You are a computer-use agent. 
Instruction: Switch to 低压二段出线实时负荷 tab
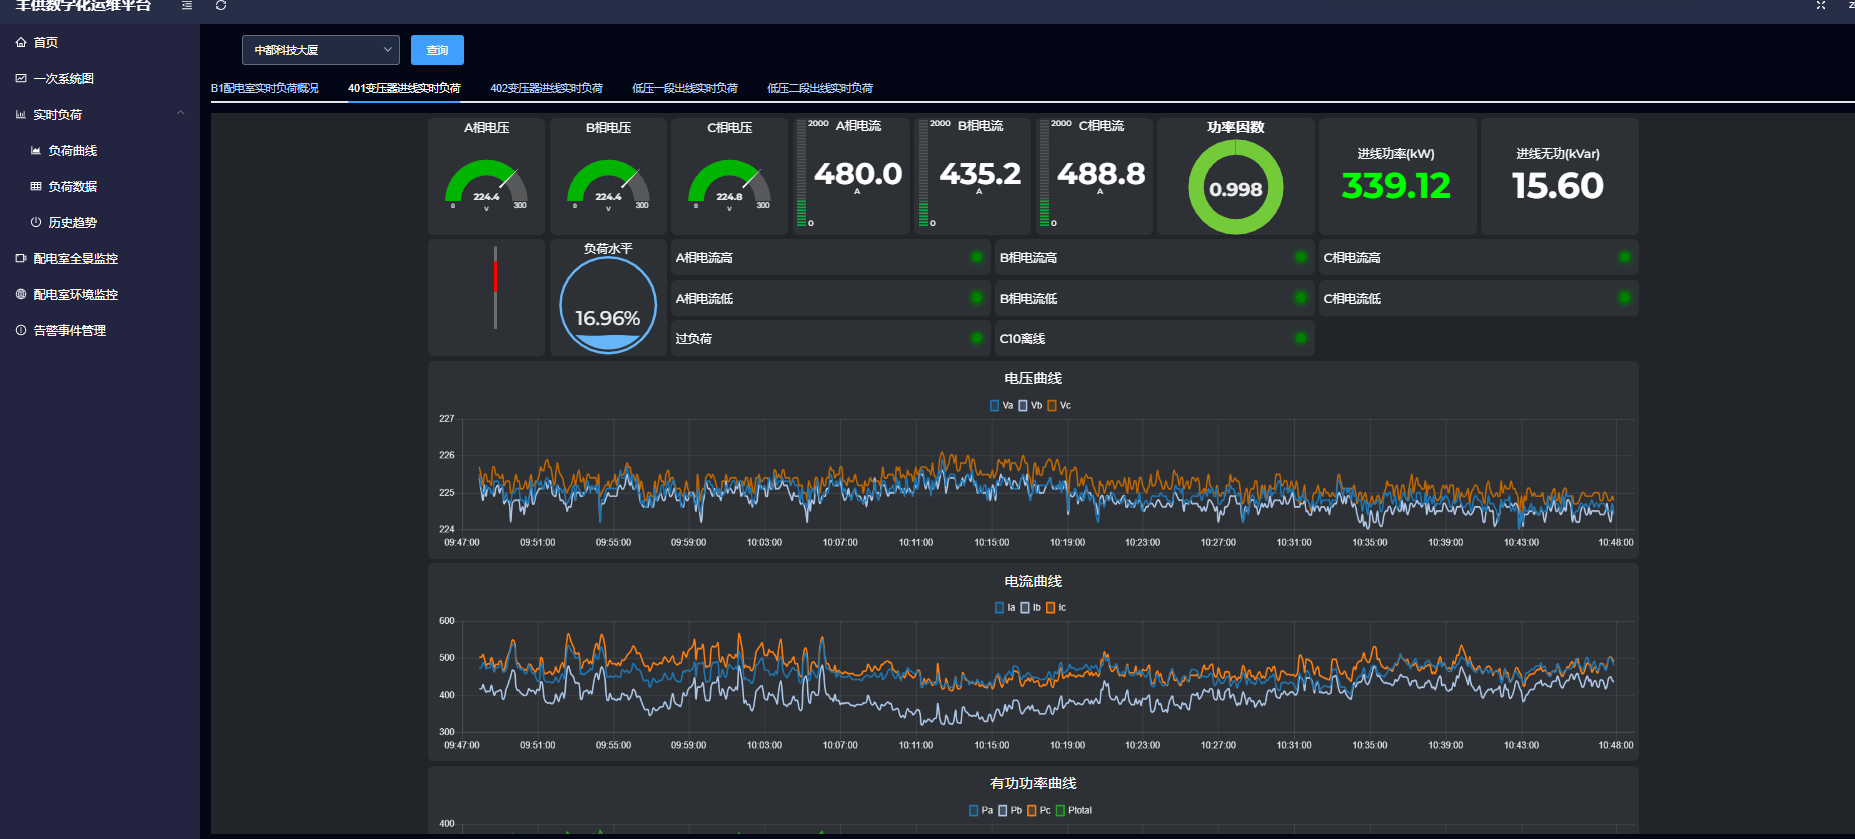(x=820, y=88)
